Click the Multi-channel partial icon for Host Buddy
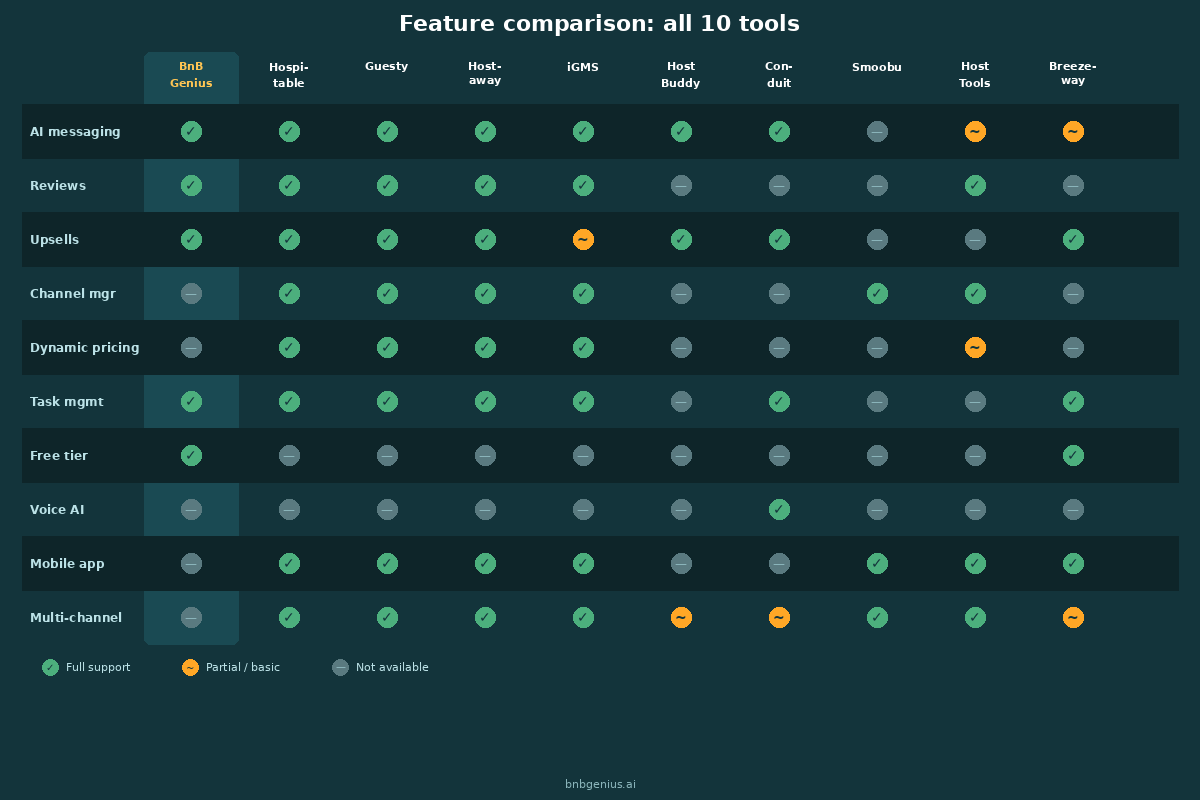Screen dimensions: 1200x800 [681, 617]
